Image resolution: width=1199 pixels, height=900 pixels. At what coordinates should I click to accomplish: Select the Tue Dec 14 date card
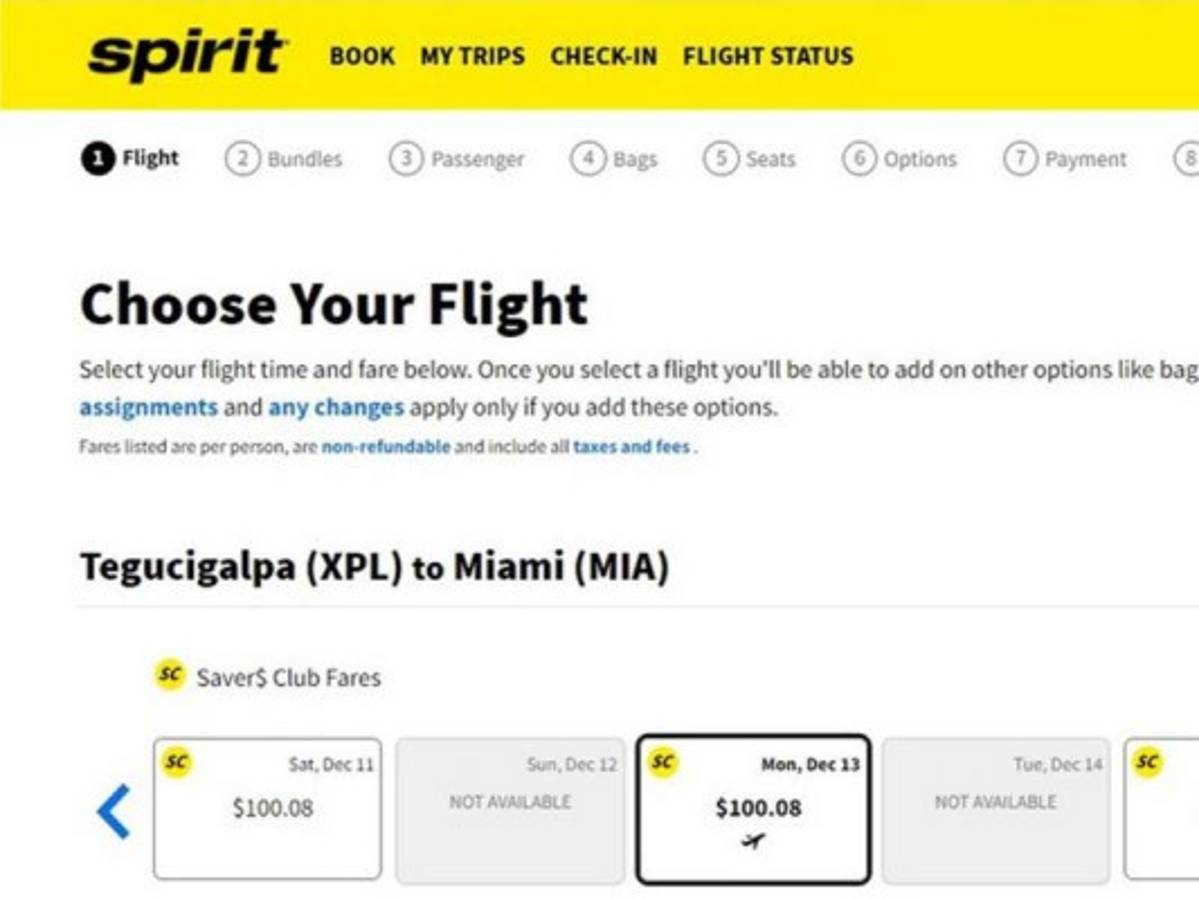tap(994, 808)
